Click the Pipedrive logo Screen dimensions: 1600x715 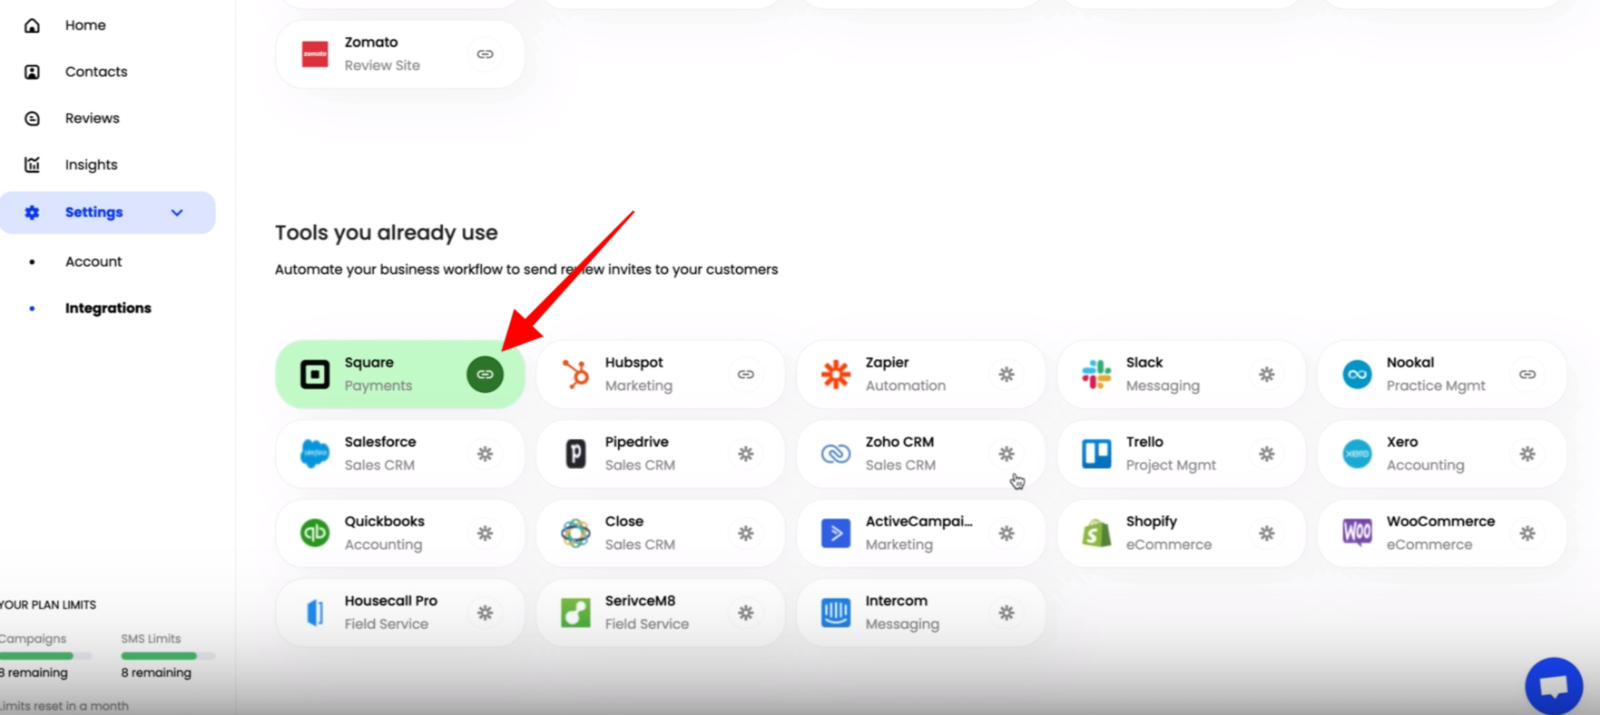tap(576, 454)
